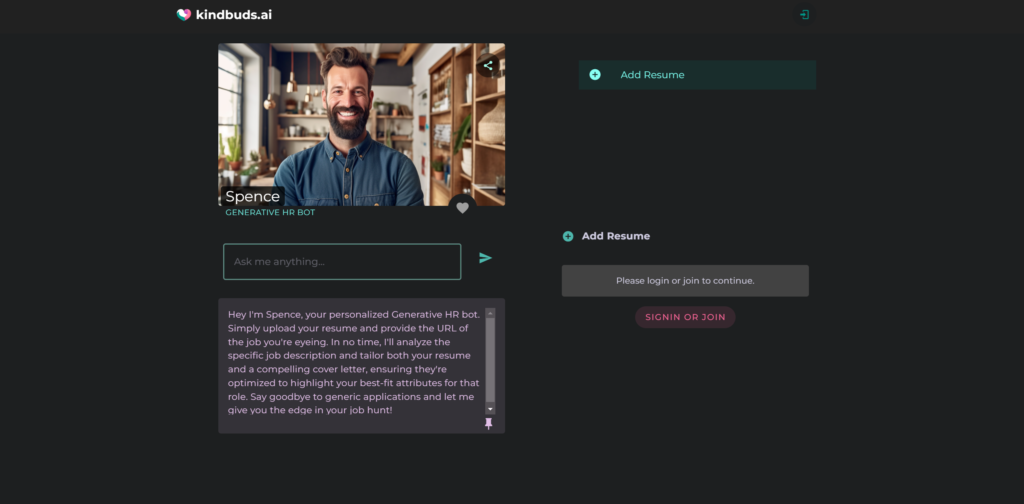
Task: Send message with the paper plane icon
Action: point(485,258)
